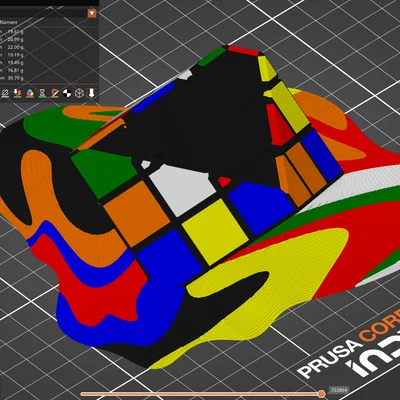Toggle custom G-code visibility icon

[x=55, y=93]
